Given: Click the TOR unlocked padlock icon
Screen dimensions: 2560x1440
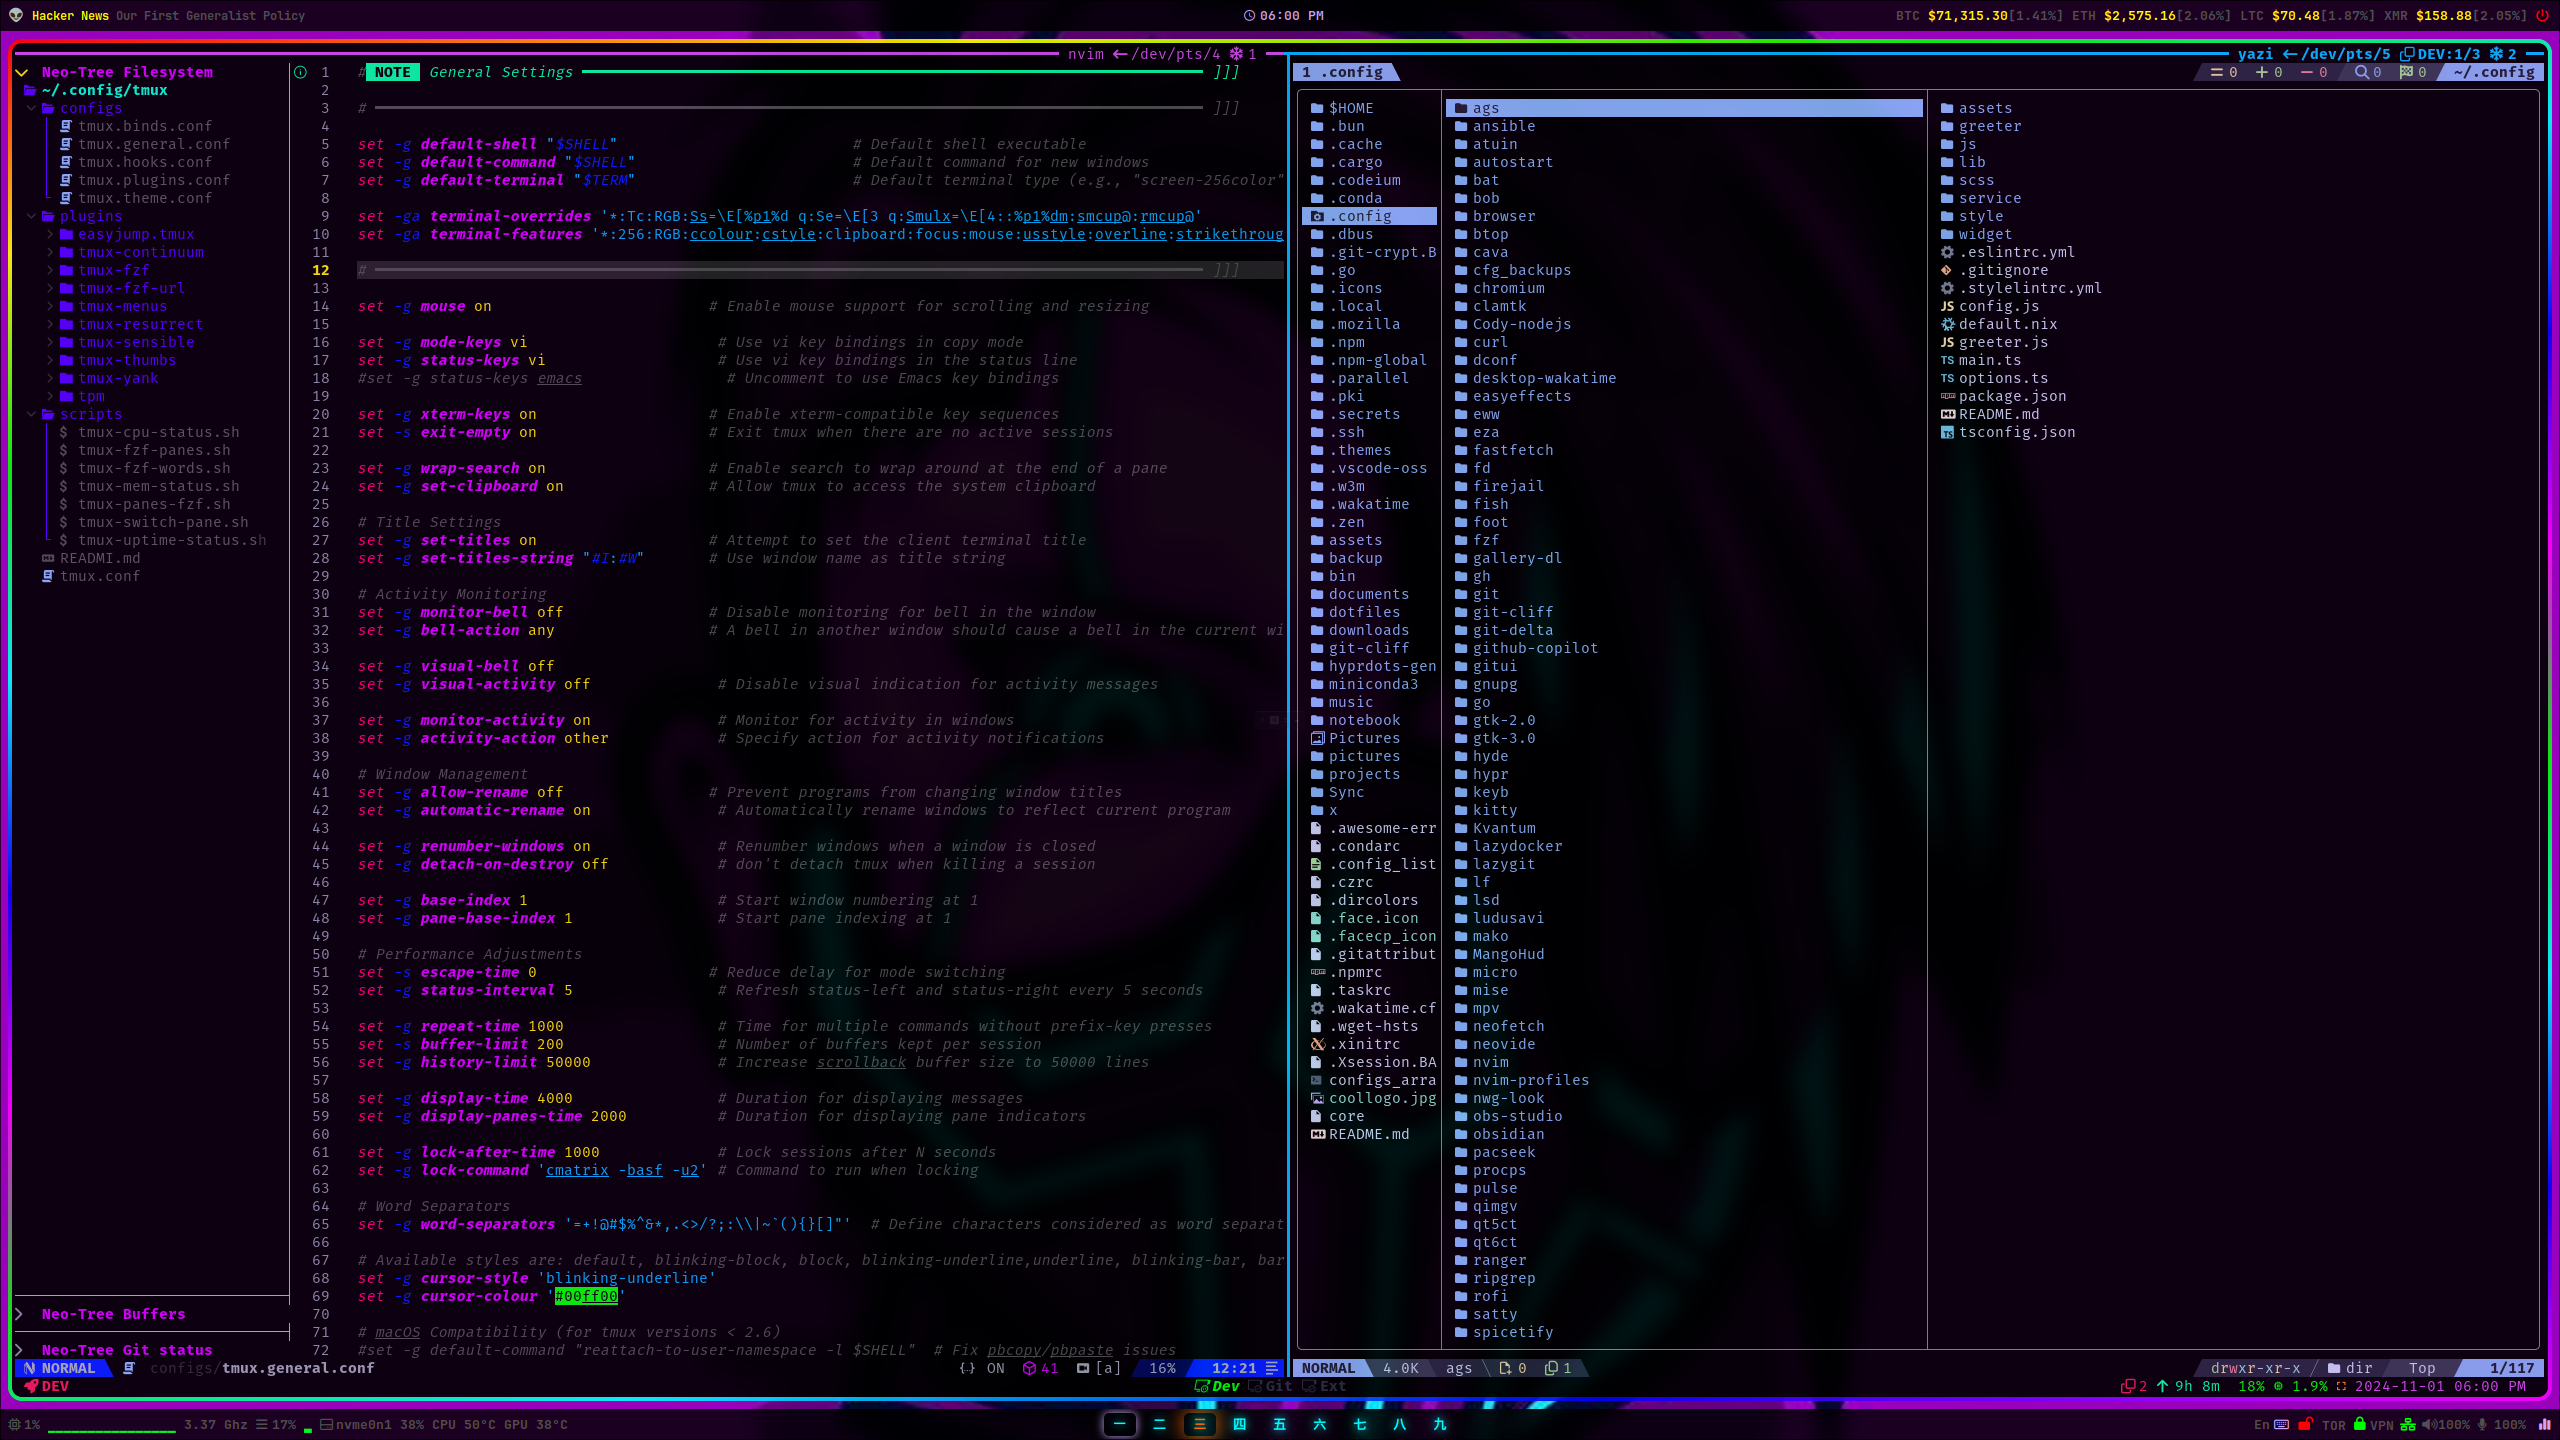Looking at the screenshot, I should tap(2305, 1424).
